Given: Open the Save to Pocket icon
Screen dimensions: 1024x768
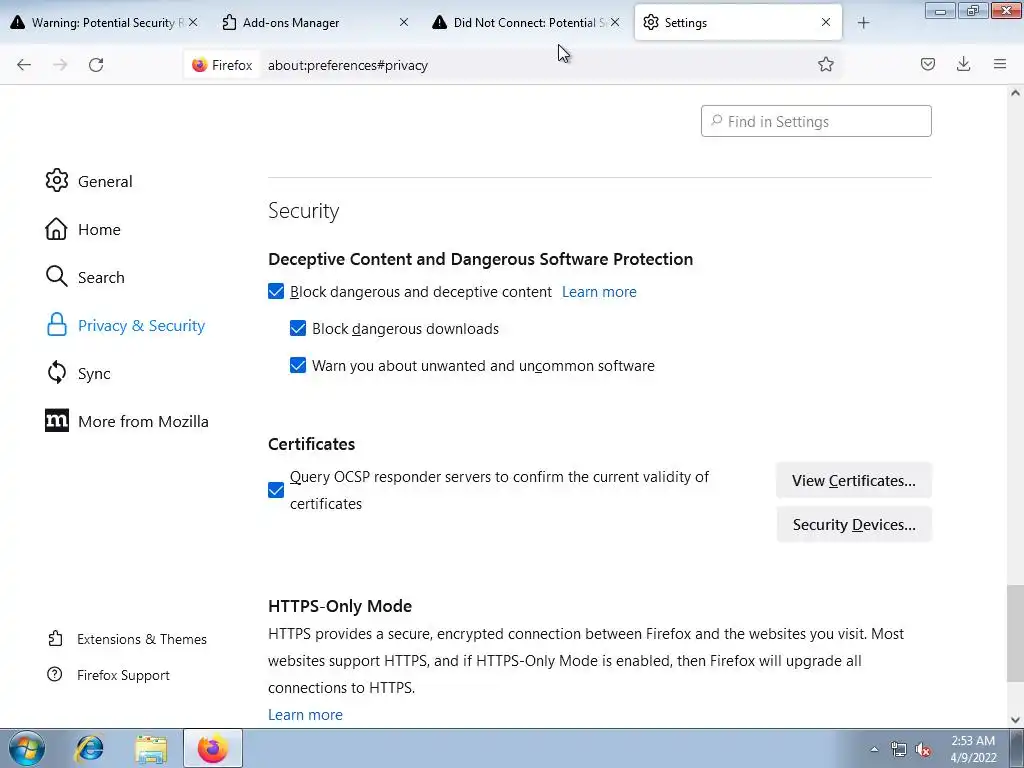Looking at the screenshot, I should point(927,64).
